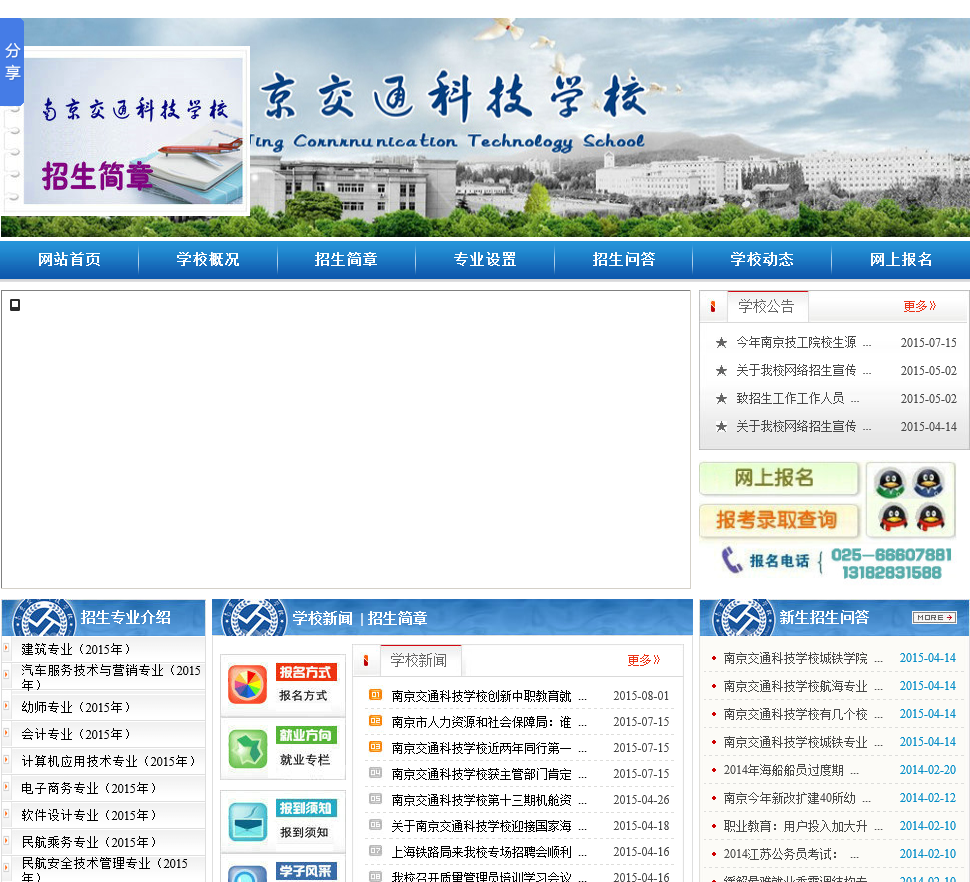Screen dimensions: 970x882
Task: Open news 关于南京交通科技学校迎接国家海
Action: (488, 826)
